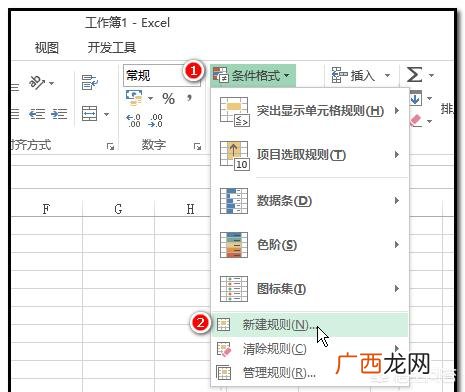Viewport: 465px width, 392px height.
Task: Expand the Insert (插入) dropdown arrow
Action: pos(387,75)
